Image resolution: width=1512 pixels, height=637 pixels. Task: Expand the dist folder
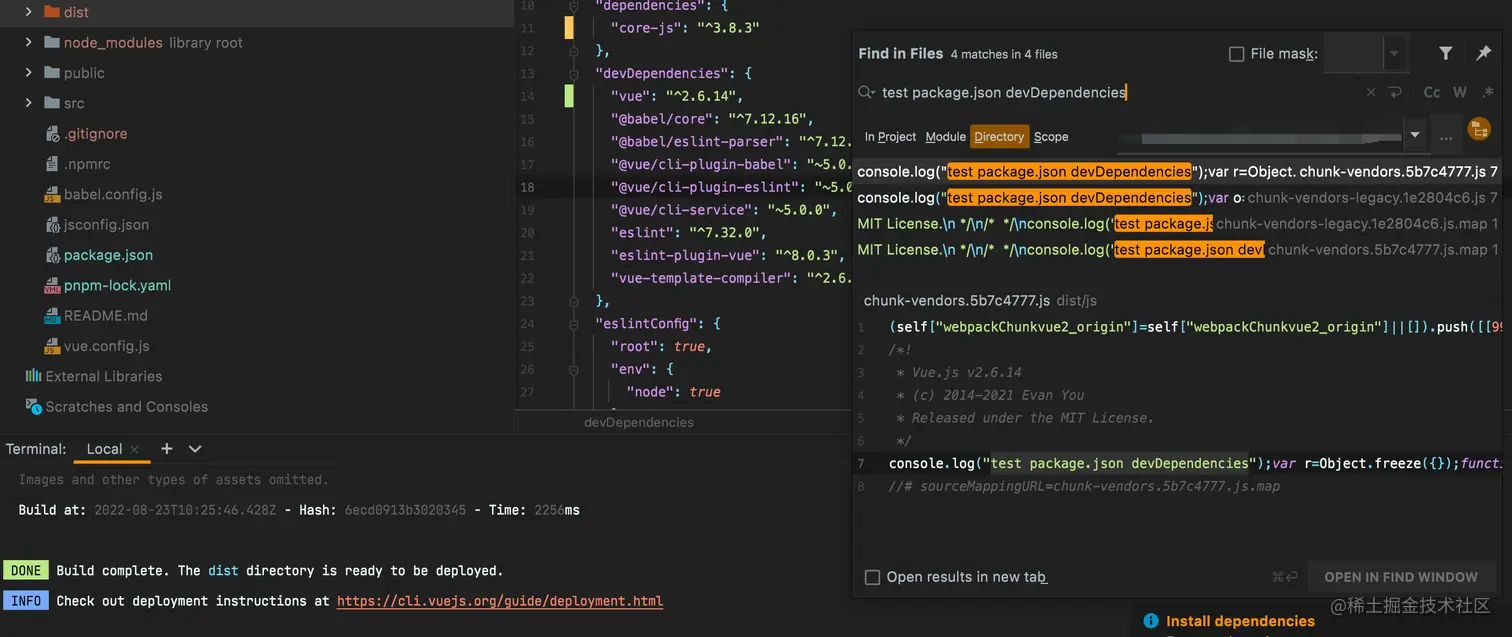point(28,12)
